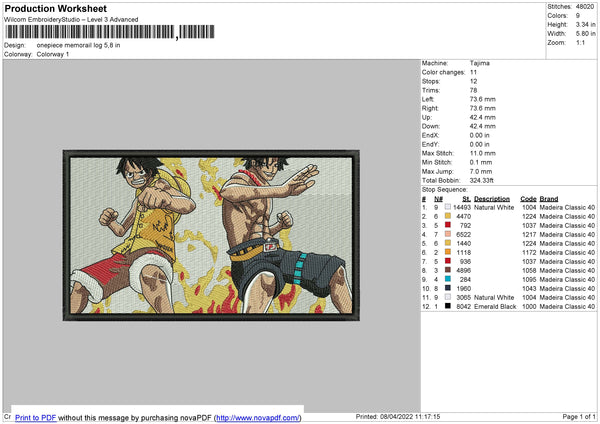This screenshot has height=424, width=600.
Task: Click the Total Bobbin value 324.33ft
Action: click(x=482, y=180)
